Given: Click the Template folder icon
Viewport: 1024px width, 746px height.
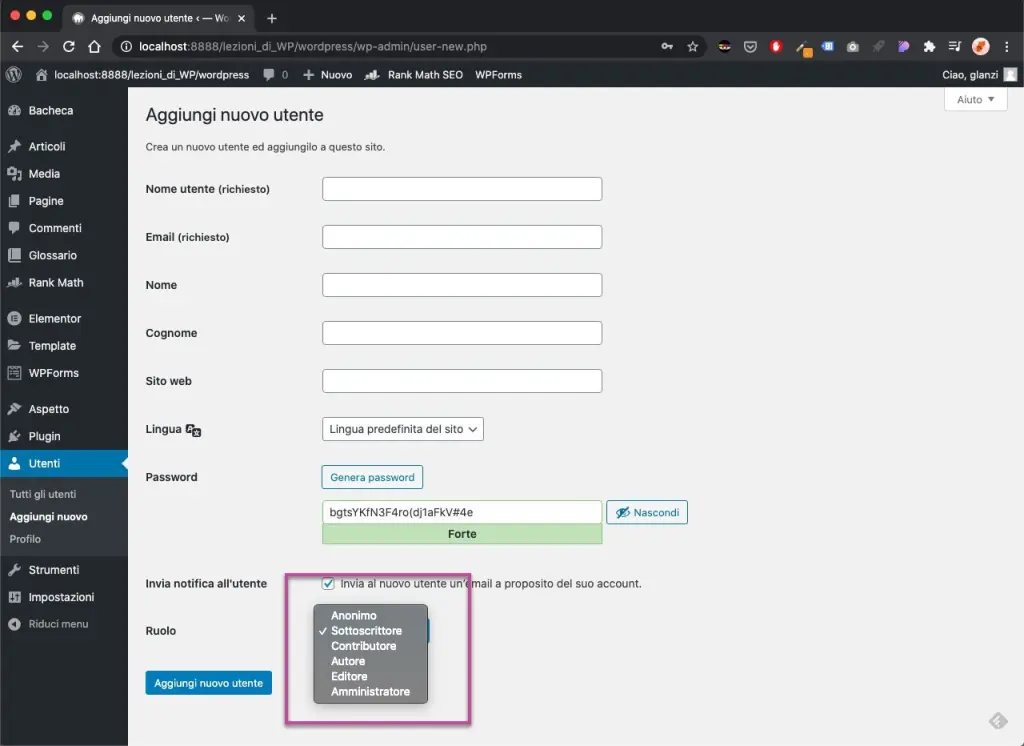Looking at the screenshot, I should tap(14, 346).
